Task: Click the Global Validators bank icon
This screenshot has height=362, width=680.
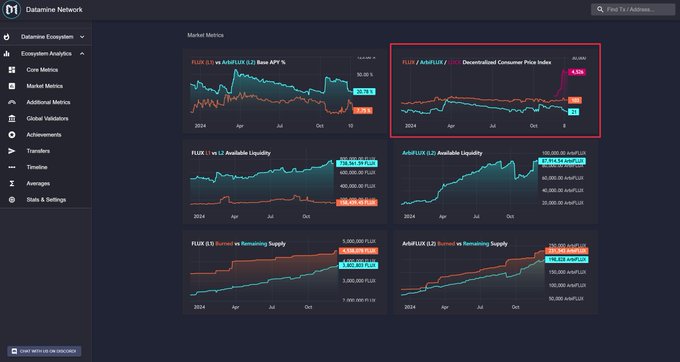Action: tap(12, 118)
